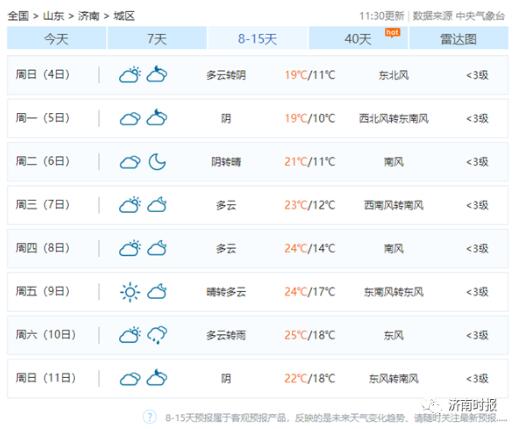Click daytime overcast icon for 周一 (5日)

[130, 119]
